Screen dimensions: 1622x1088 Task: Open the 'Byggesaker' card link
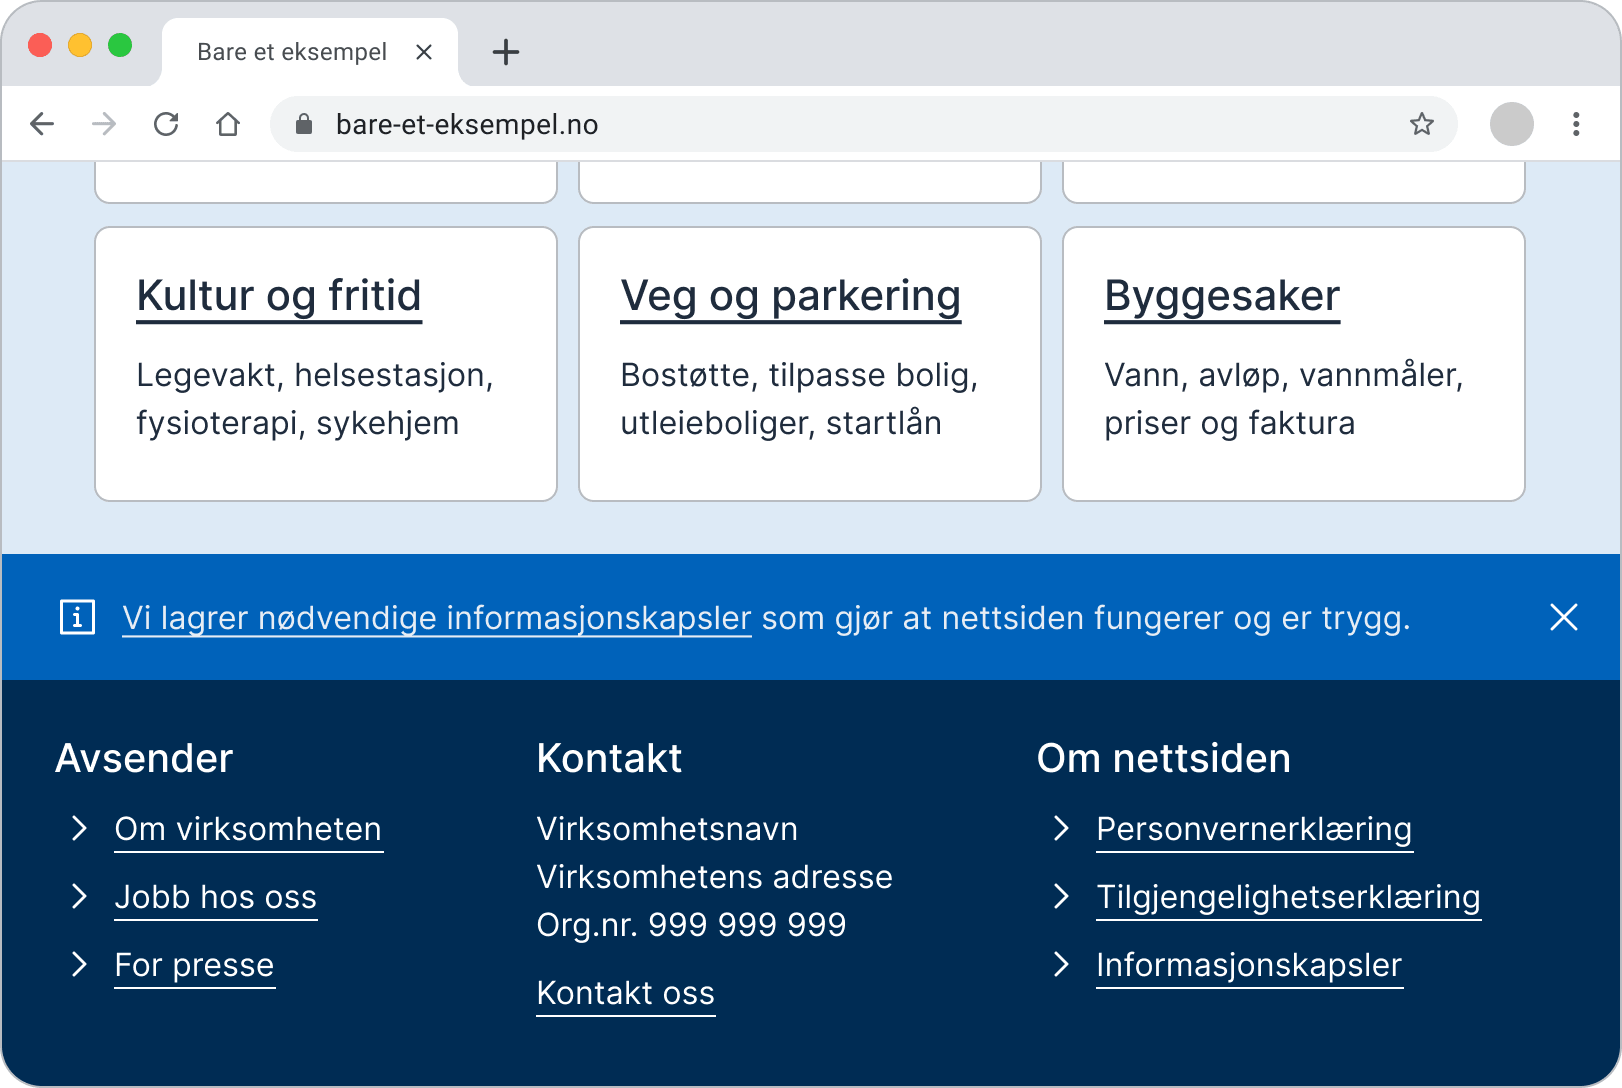(1222, 297)
